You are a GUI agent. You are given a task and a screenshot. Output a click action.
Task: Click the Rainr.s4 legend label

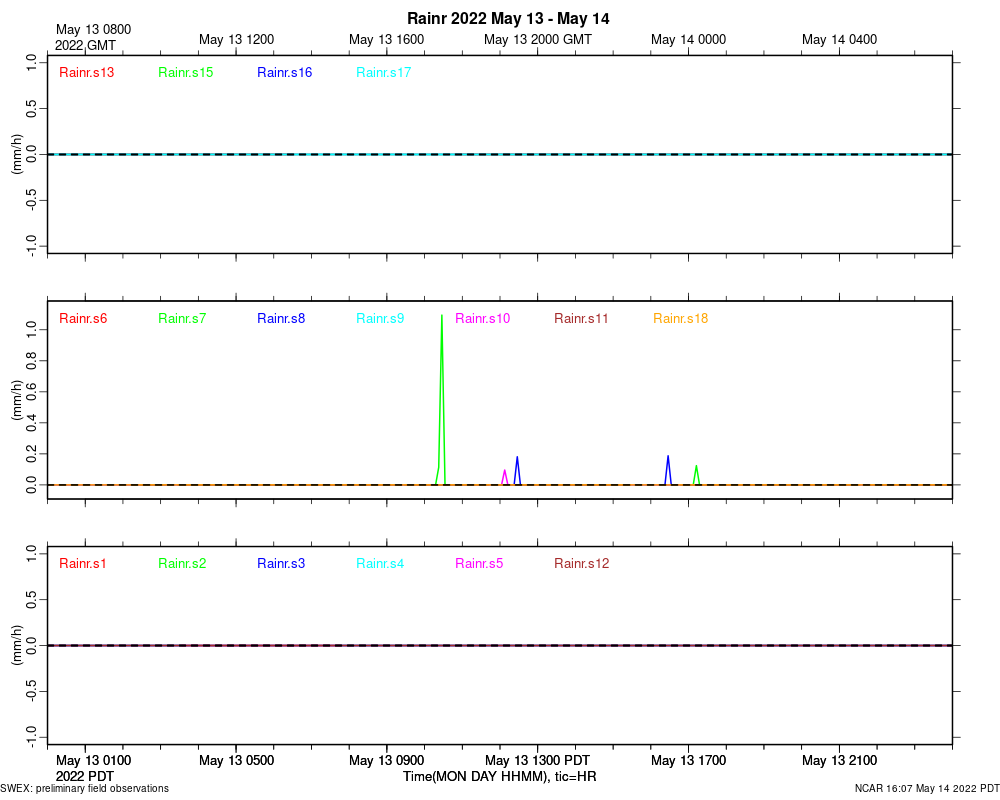(x=379, y=563)
